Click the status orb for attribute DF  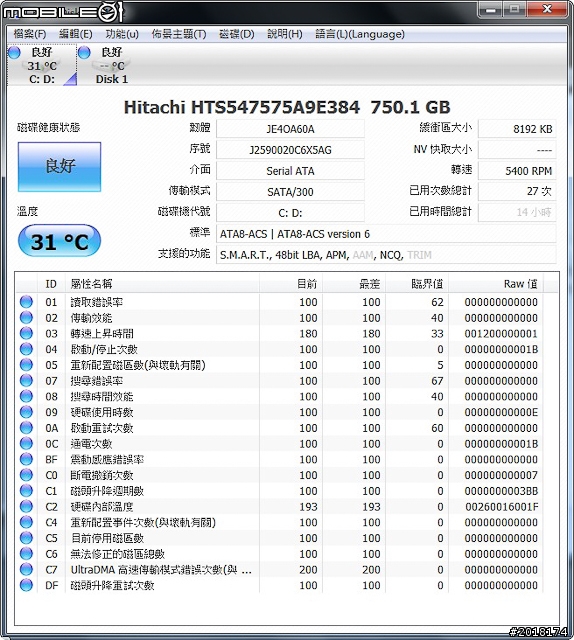point(26,585)
